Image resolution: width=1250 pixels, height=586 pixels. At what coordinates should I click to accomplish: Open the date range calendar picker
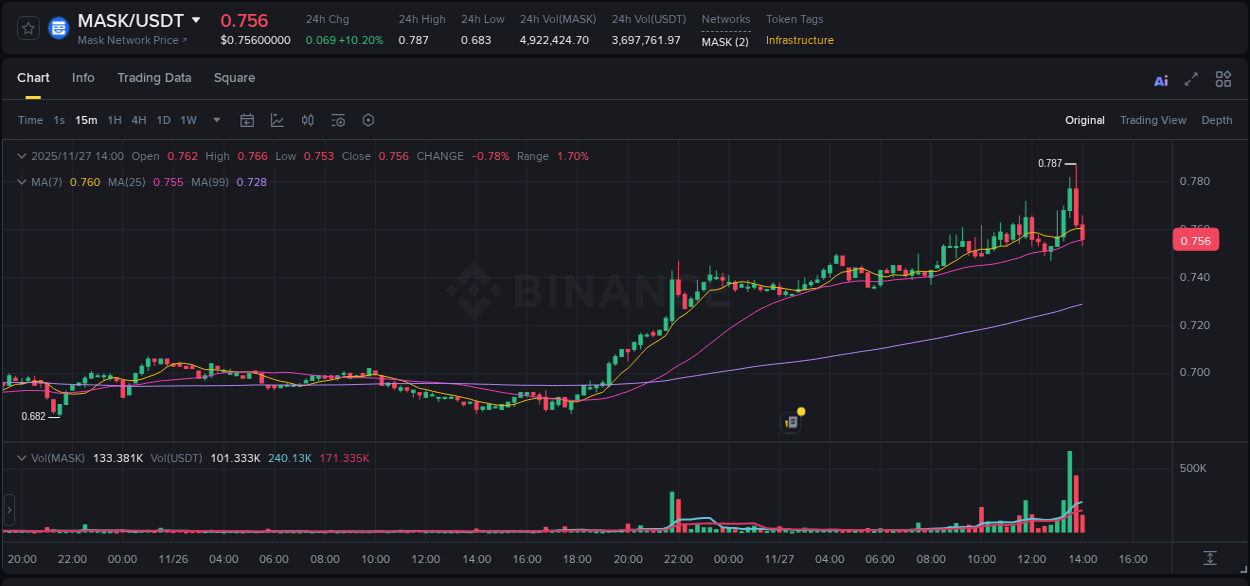tap(247, 120)
